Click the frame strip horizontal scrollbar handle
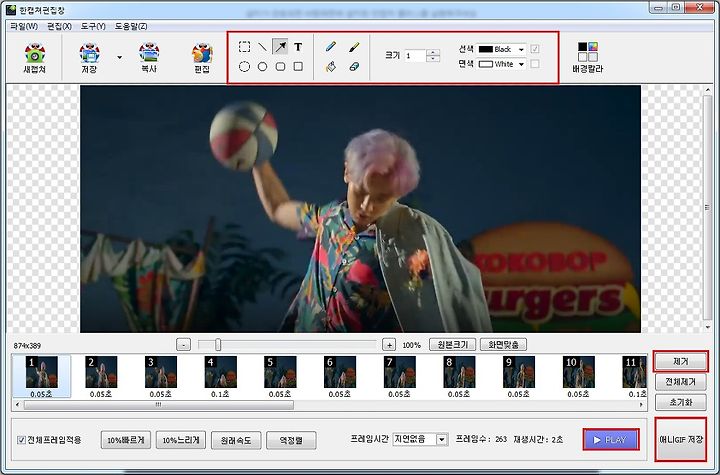Screen dimensions: 720x475 158,405
